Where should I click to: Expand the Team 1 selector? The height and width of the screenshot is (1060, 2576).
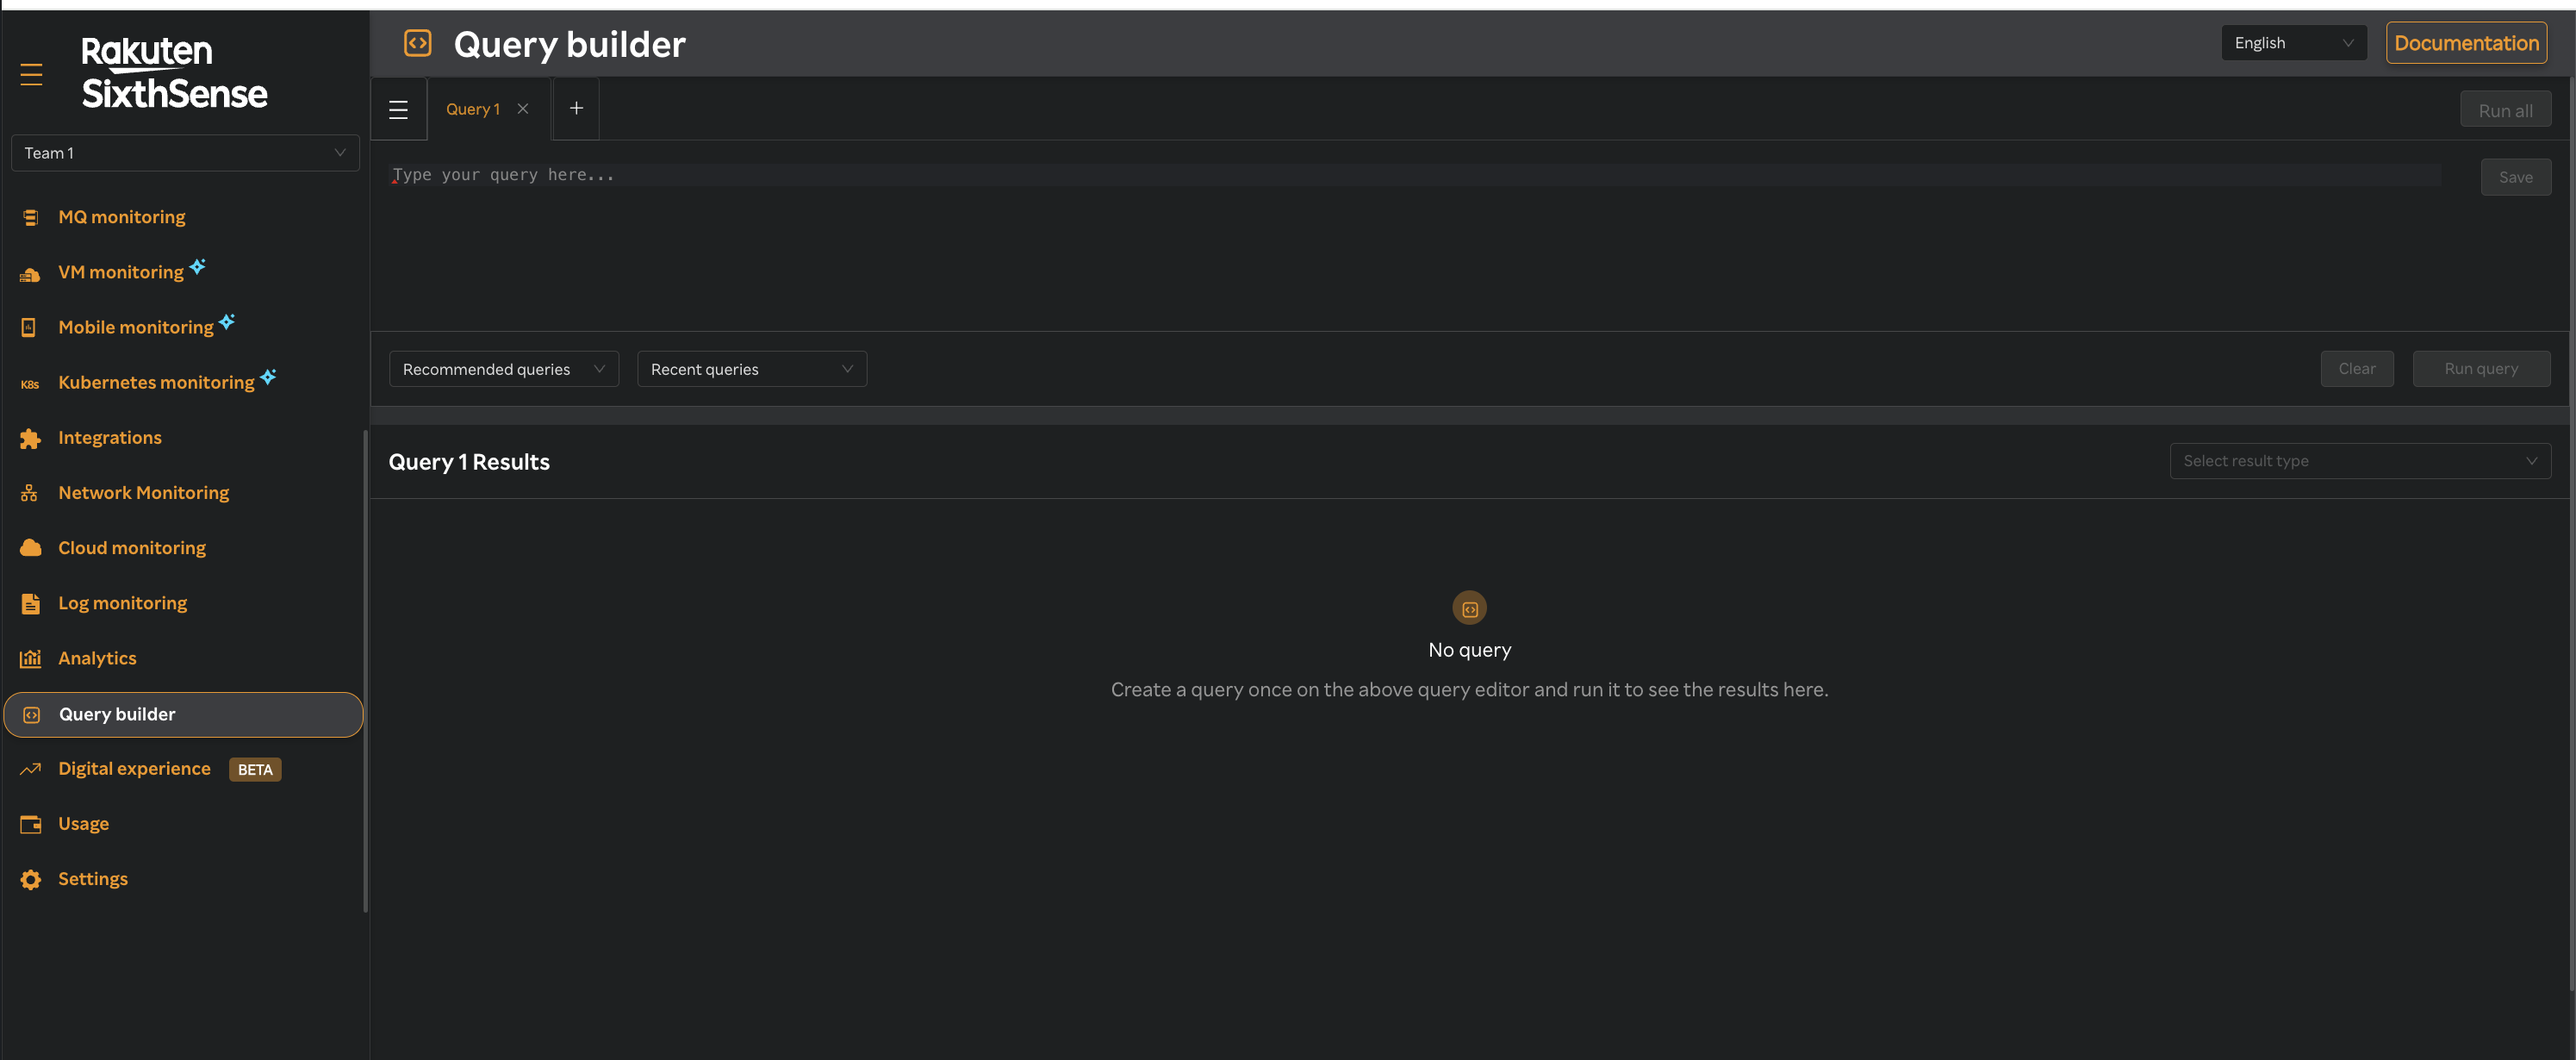[x=185, y=152]
